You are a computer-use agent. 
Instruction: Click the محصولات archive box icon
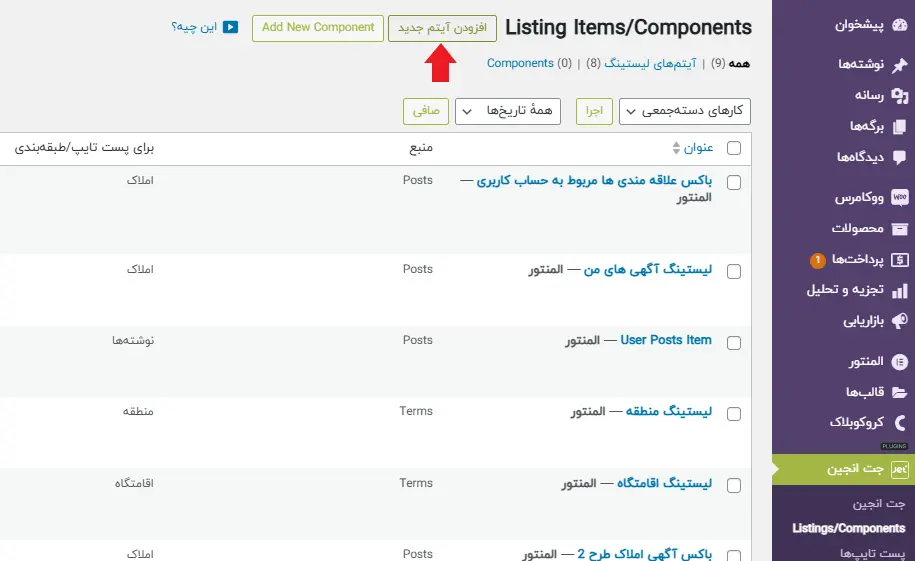(899, 228)
